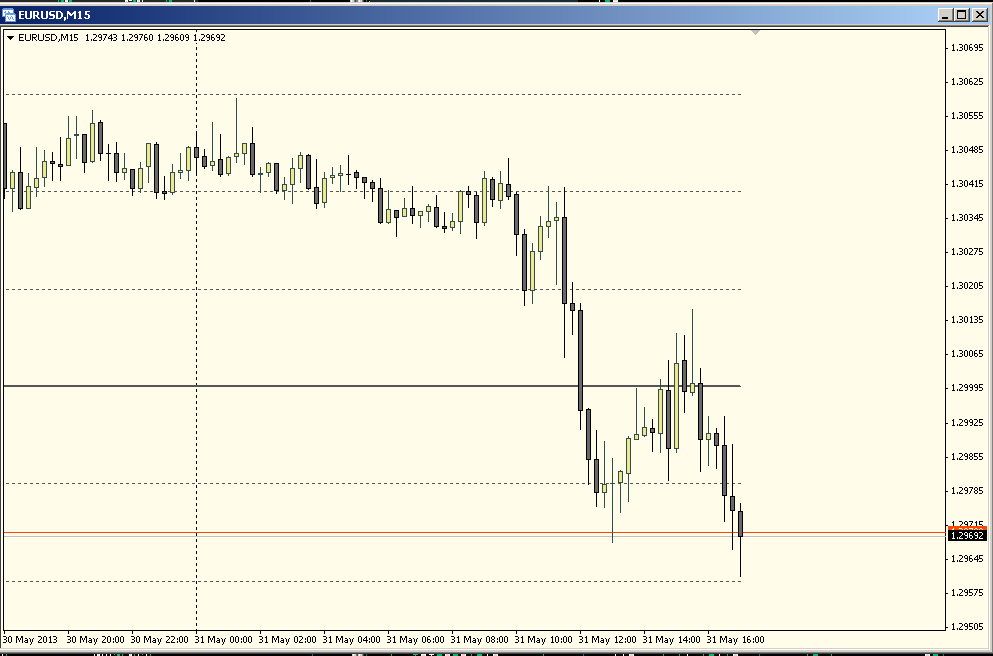This screenshot has width=993, height=656.
Task: Select the dashed horizontal line below 1.30625
Action: pyautogui.click(x=372, y=94)
